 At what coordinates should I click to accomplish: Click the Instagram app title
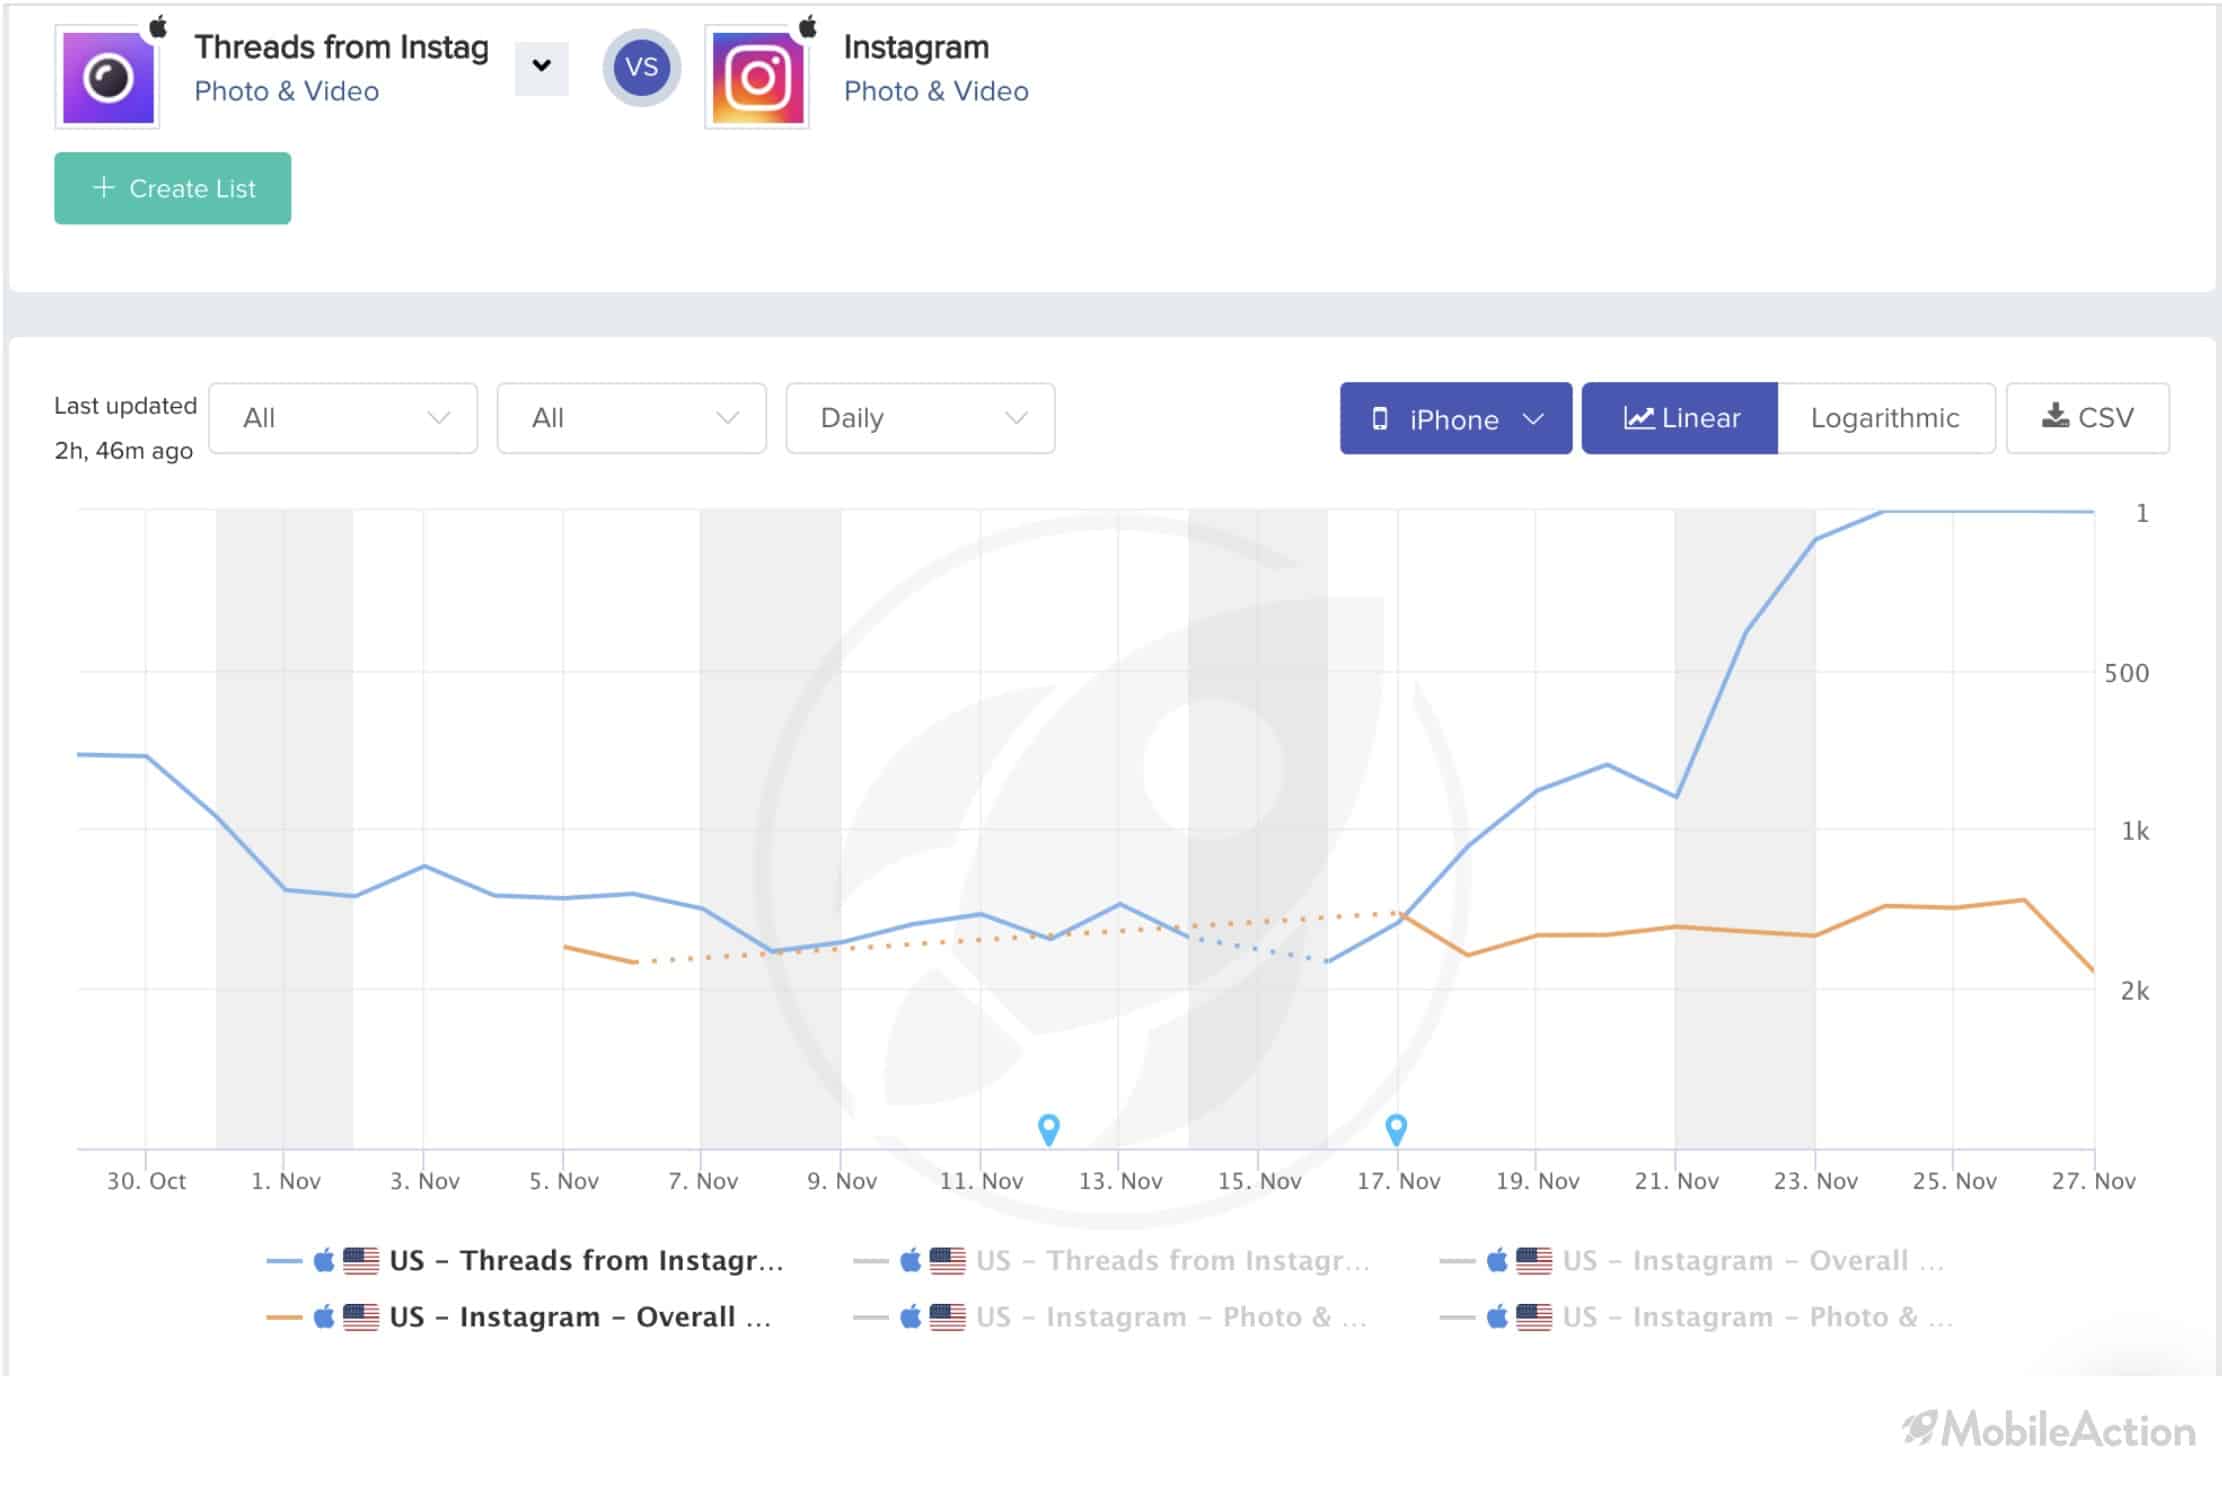916,47
